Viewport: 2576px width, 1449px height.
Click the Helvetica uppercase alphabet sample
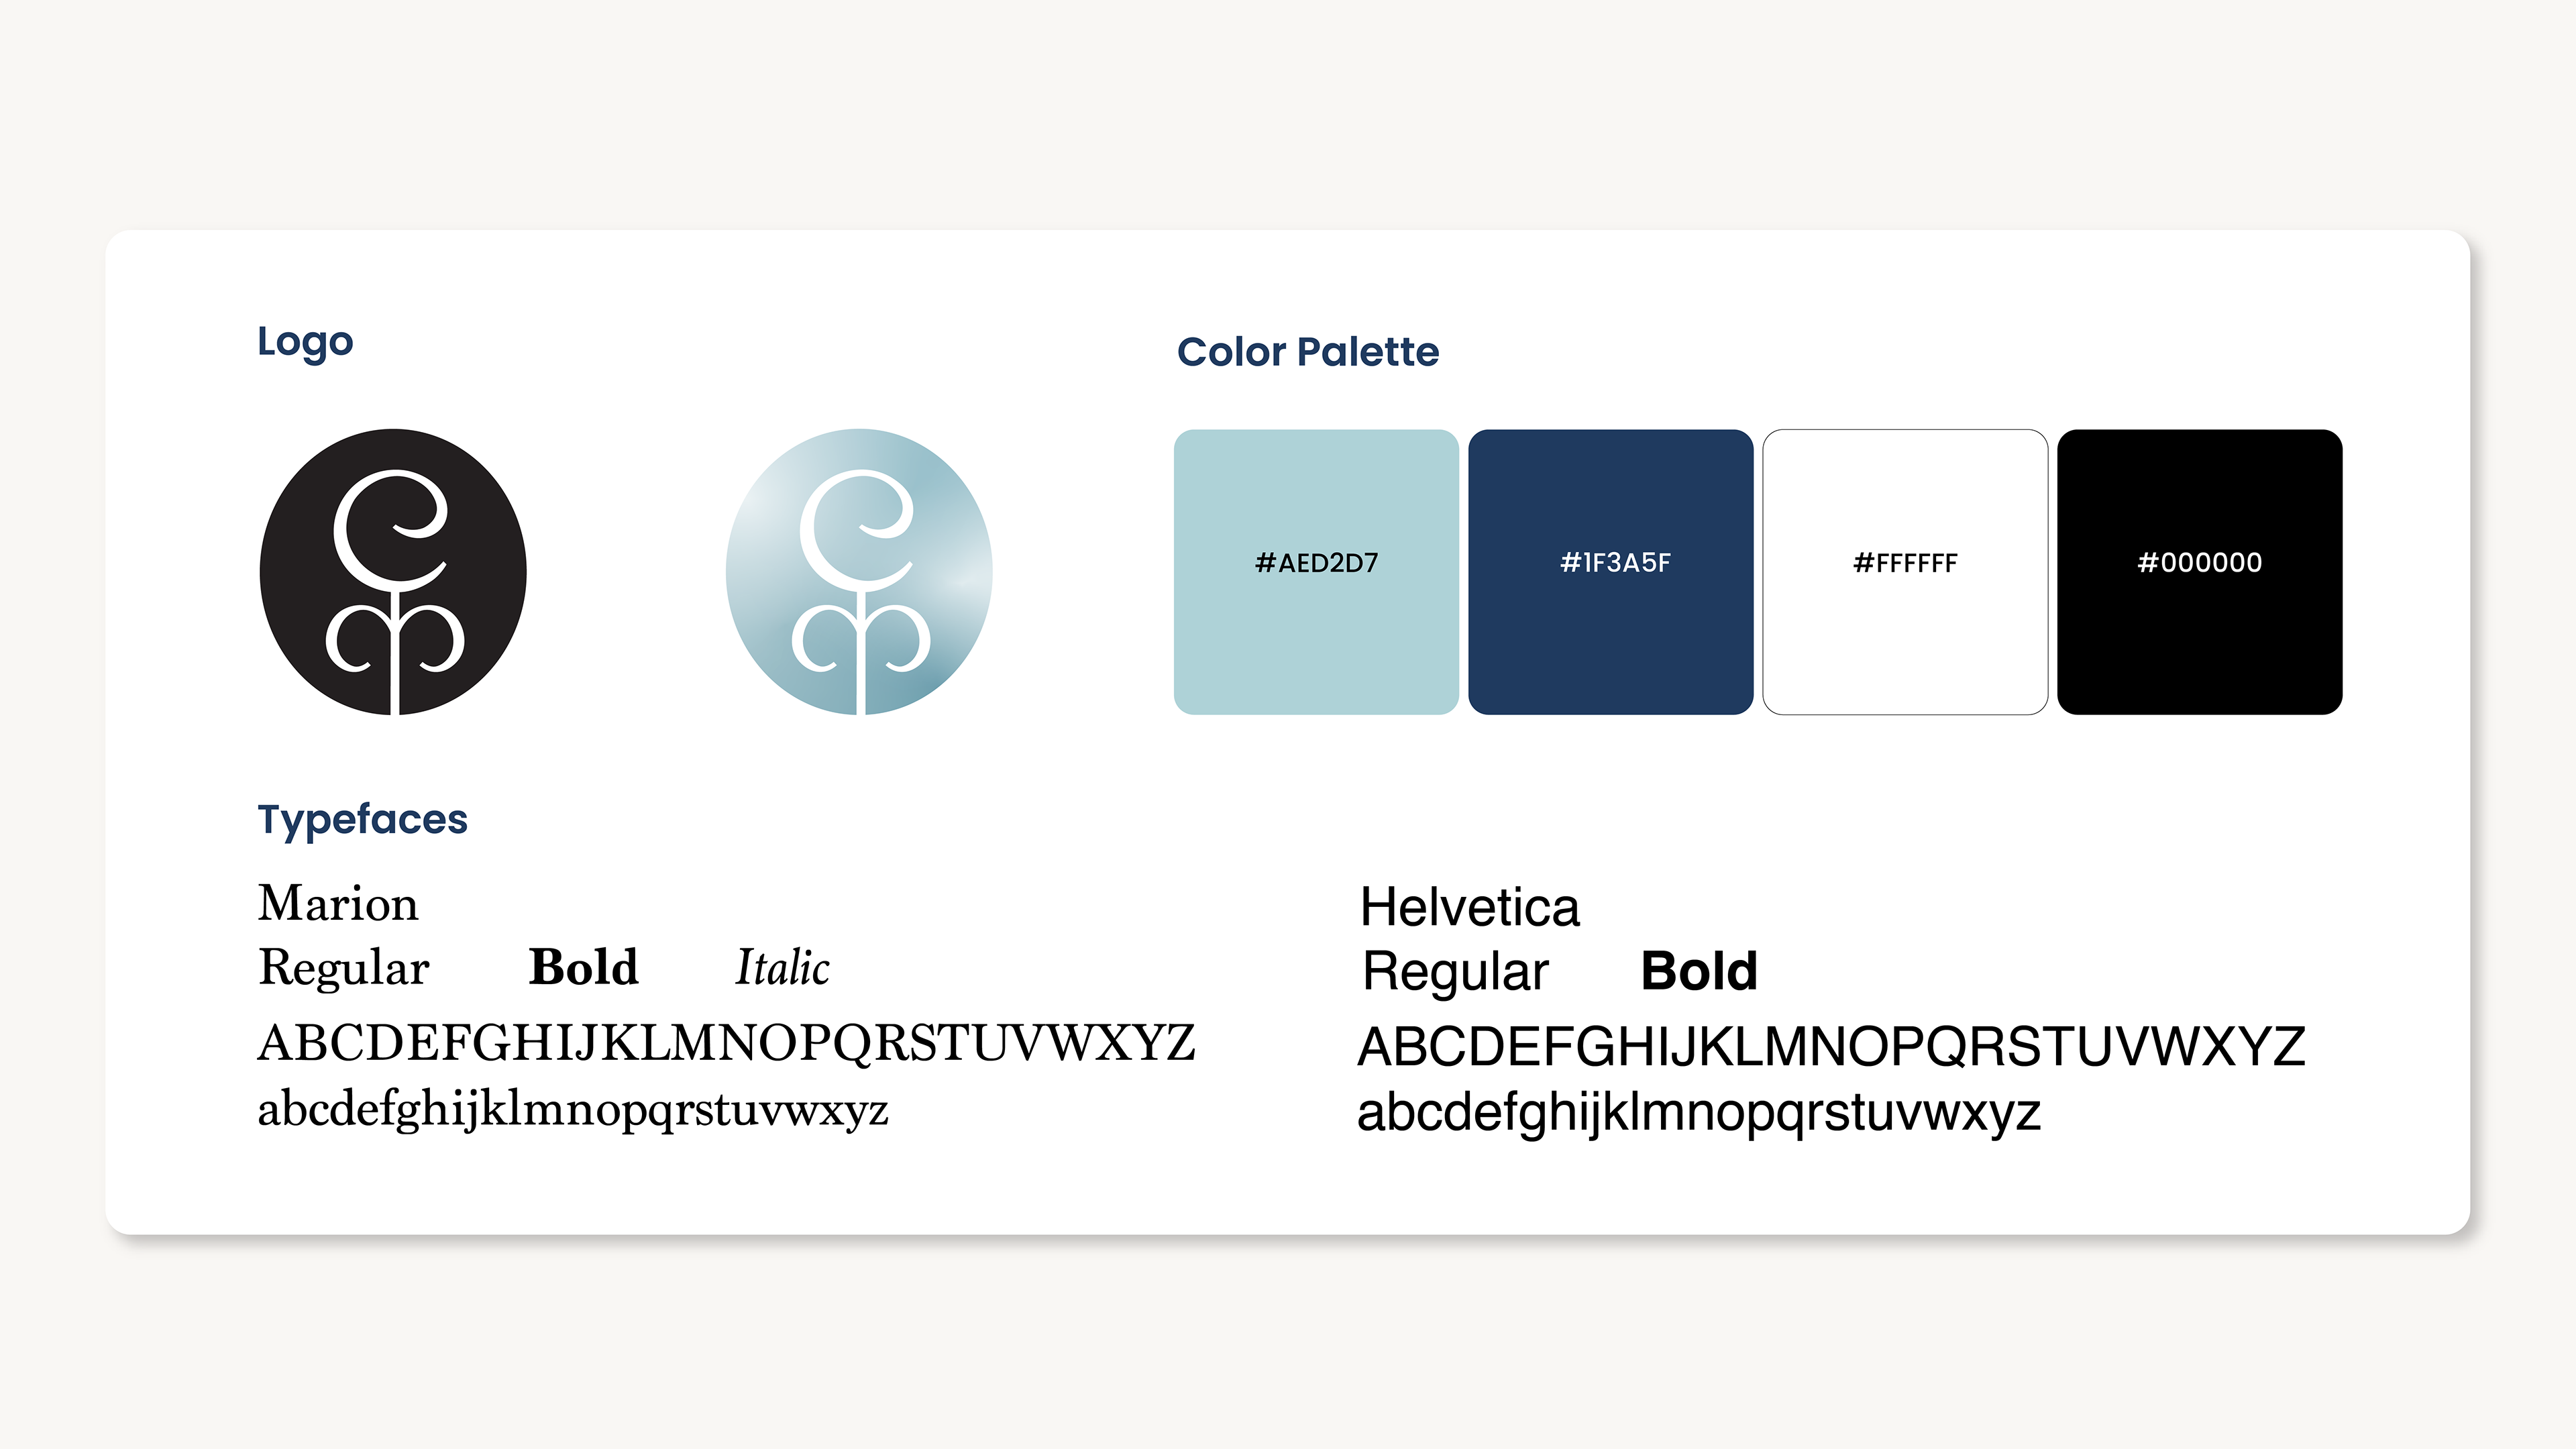pos(1831,1047)
